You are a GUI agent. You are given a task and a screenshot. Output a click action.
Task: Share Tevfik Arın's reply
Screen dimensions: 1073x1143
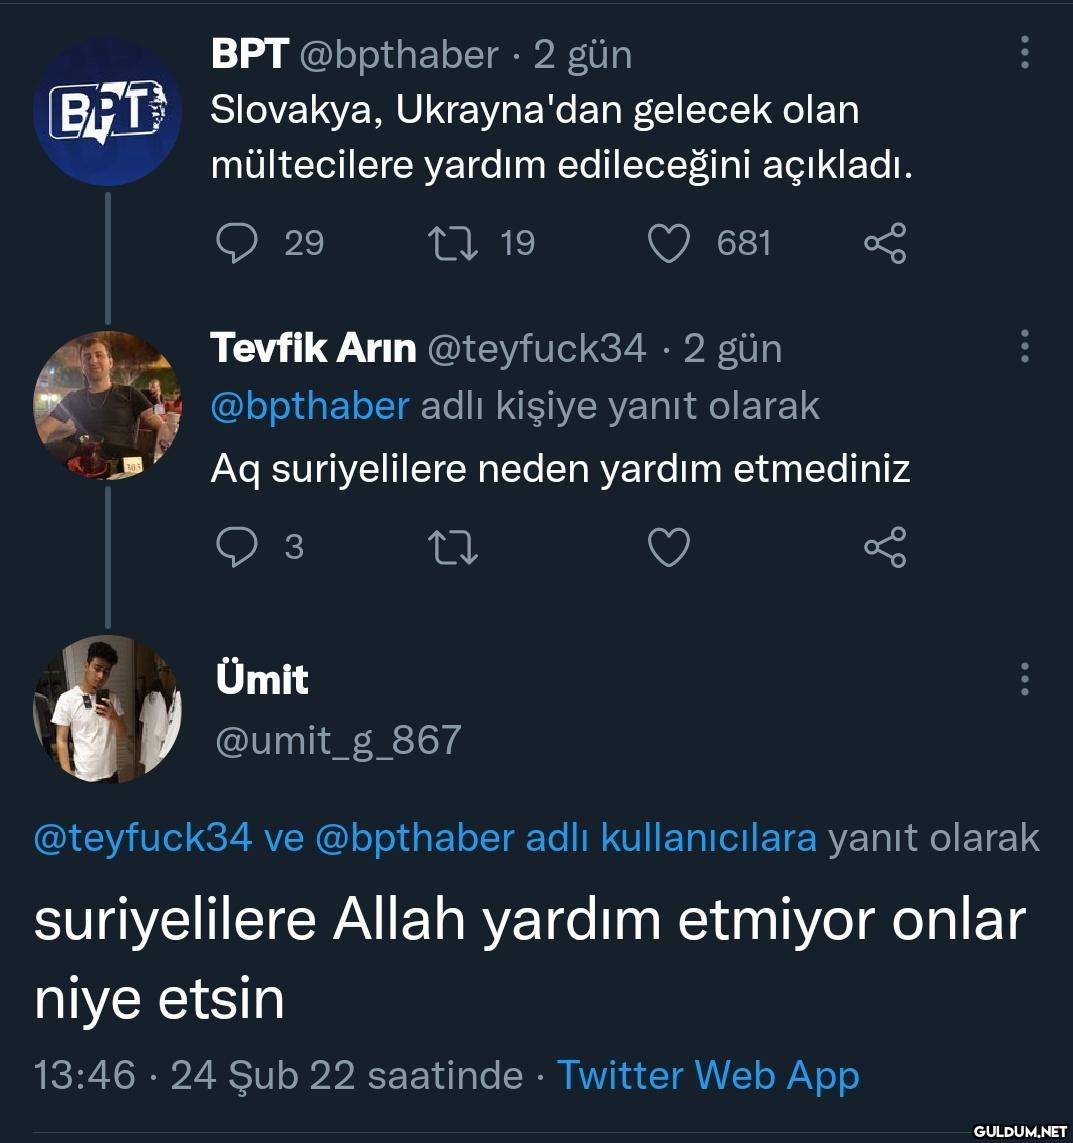point(884,547)
